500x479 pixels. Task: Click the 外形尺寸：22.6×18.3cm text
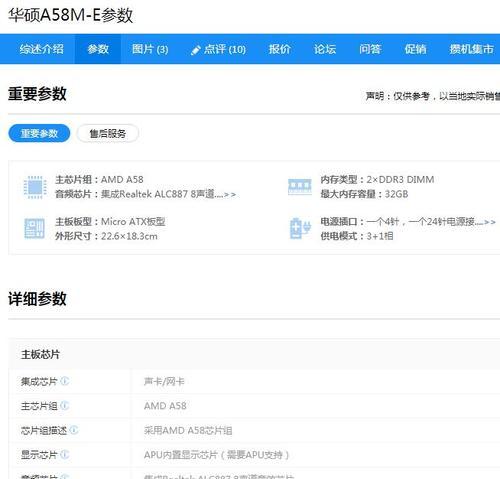coord(106,236)
